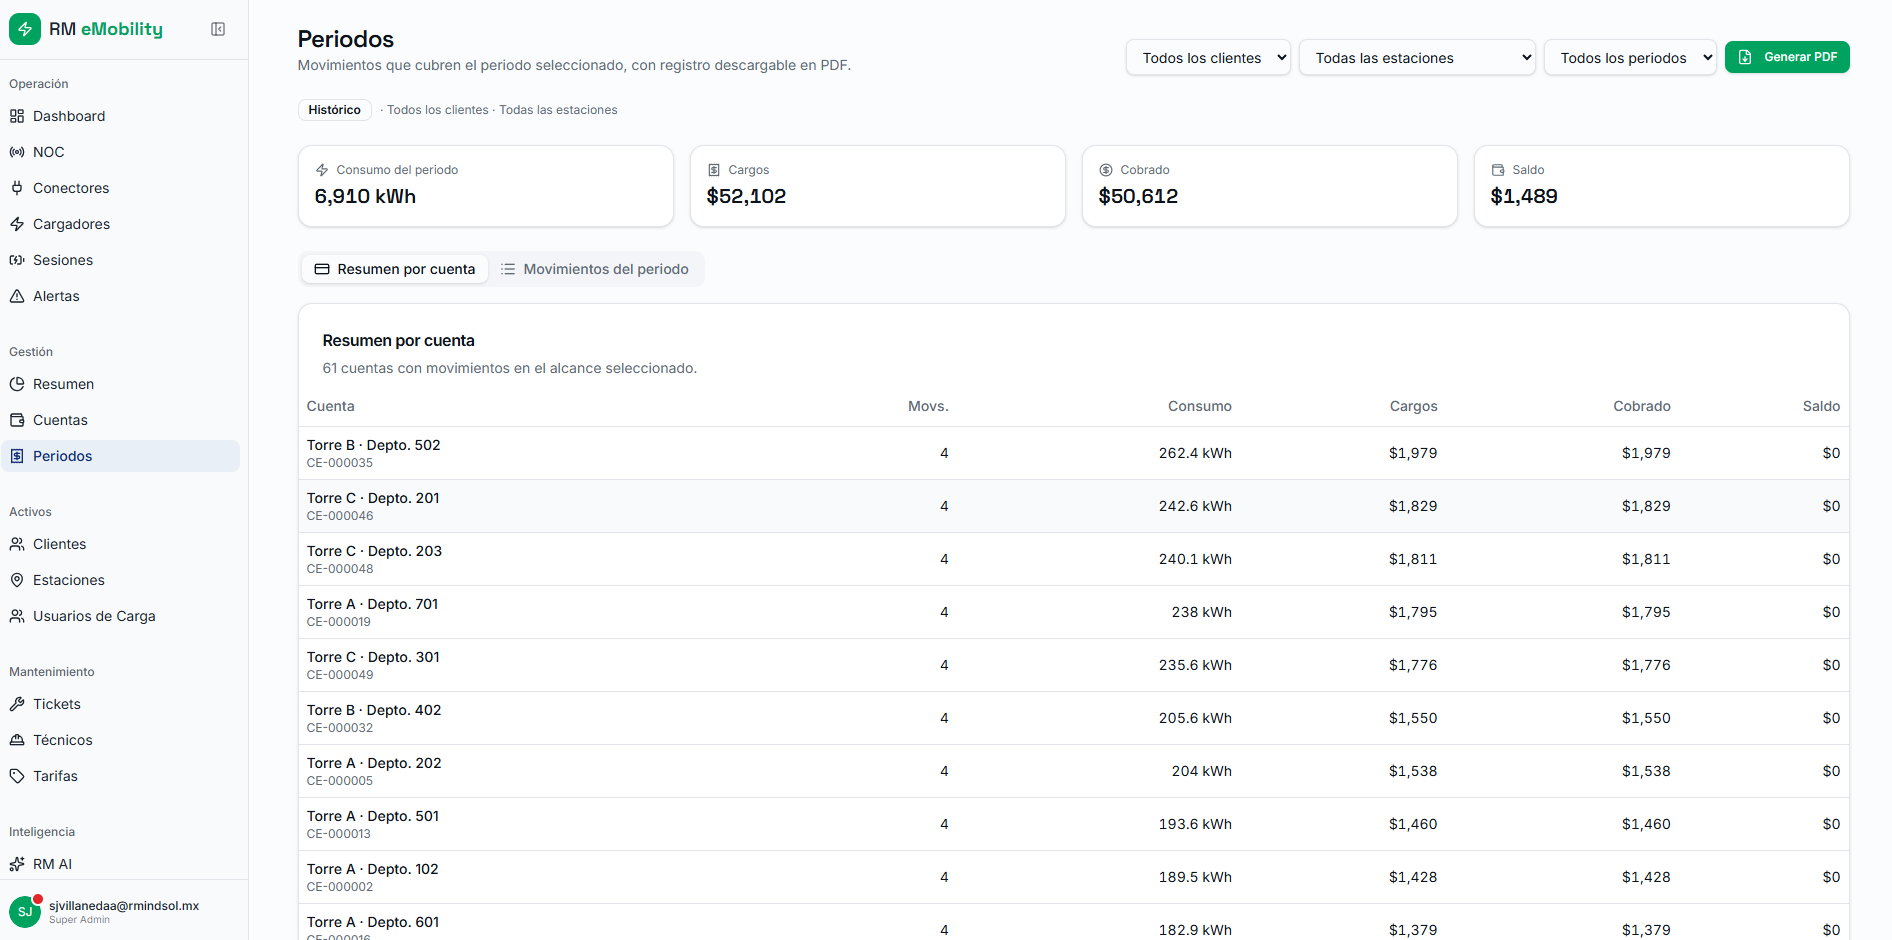1892x940 pixels.
Task: Navigate to Sesiones page
Action: click(120, 260)
